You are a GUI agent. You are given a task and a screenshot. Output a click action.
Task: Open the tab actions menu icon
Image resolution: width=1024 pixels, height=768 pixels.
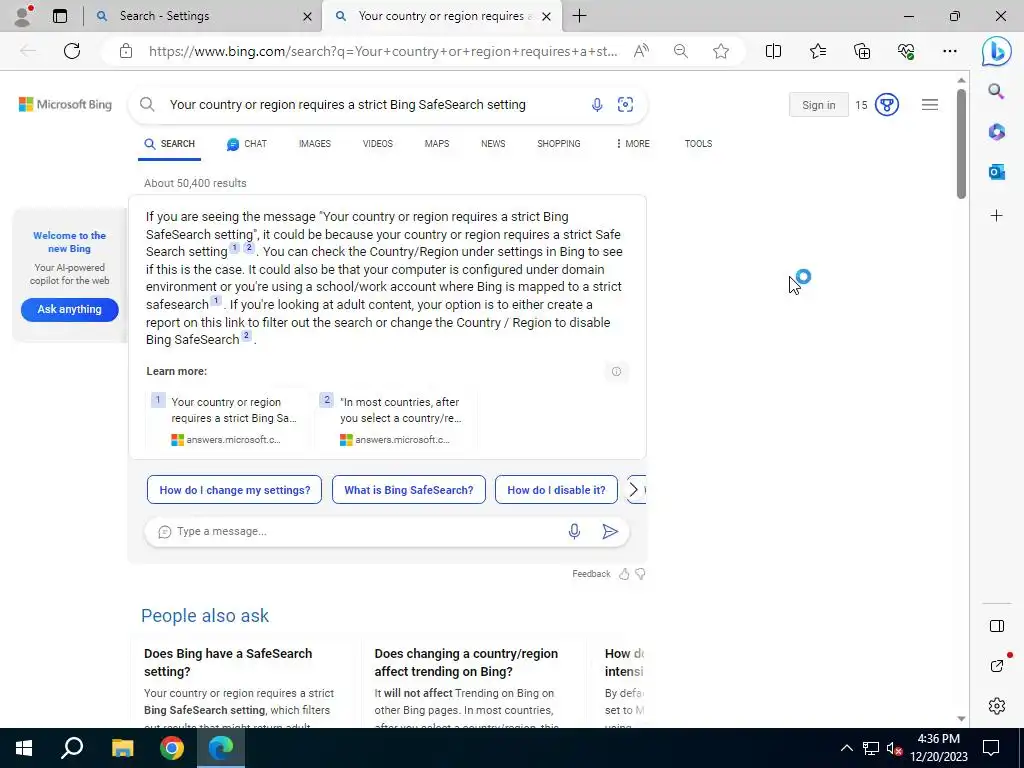(60, 16)
